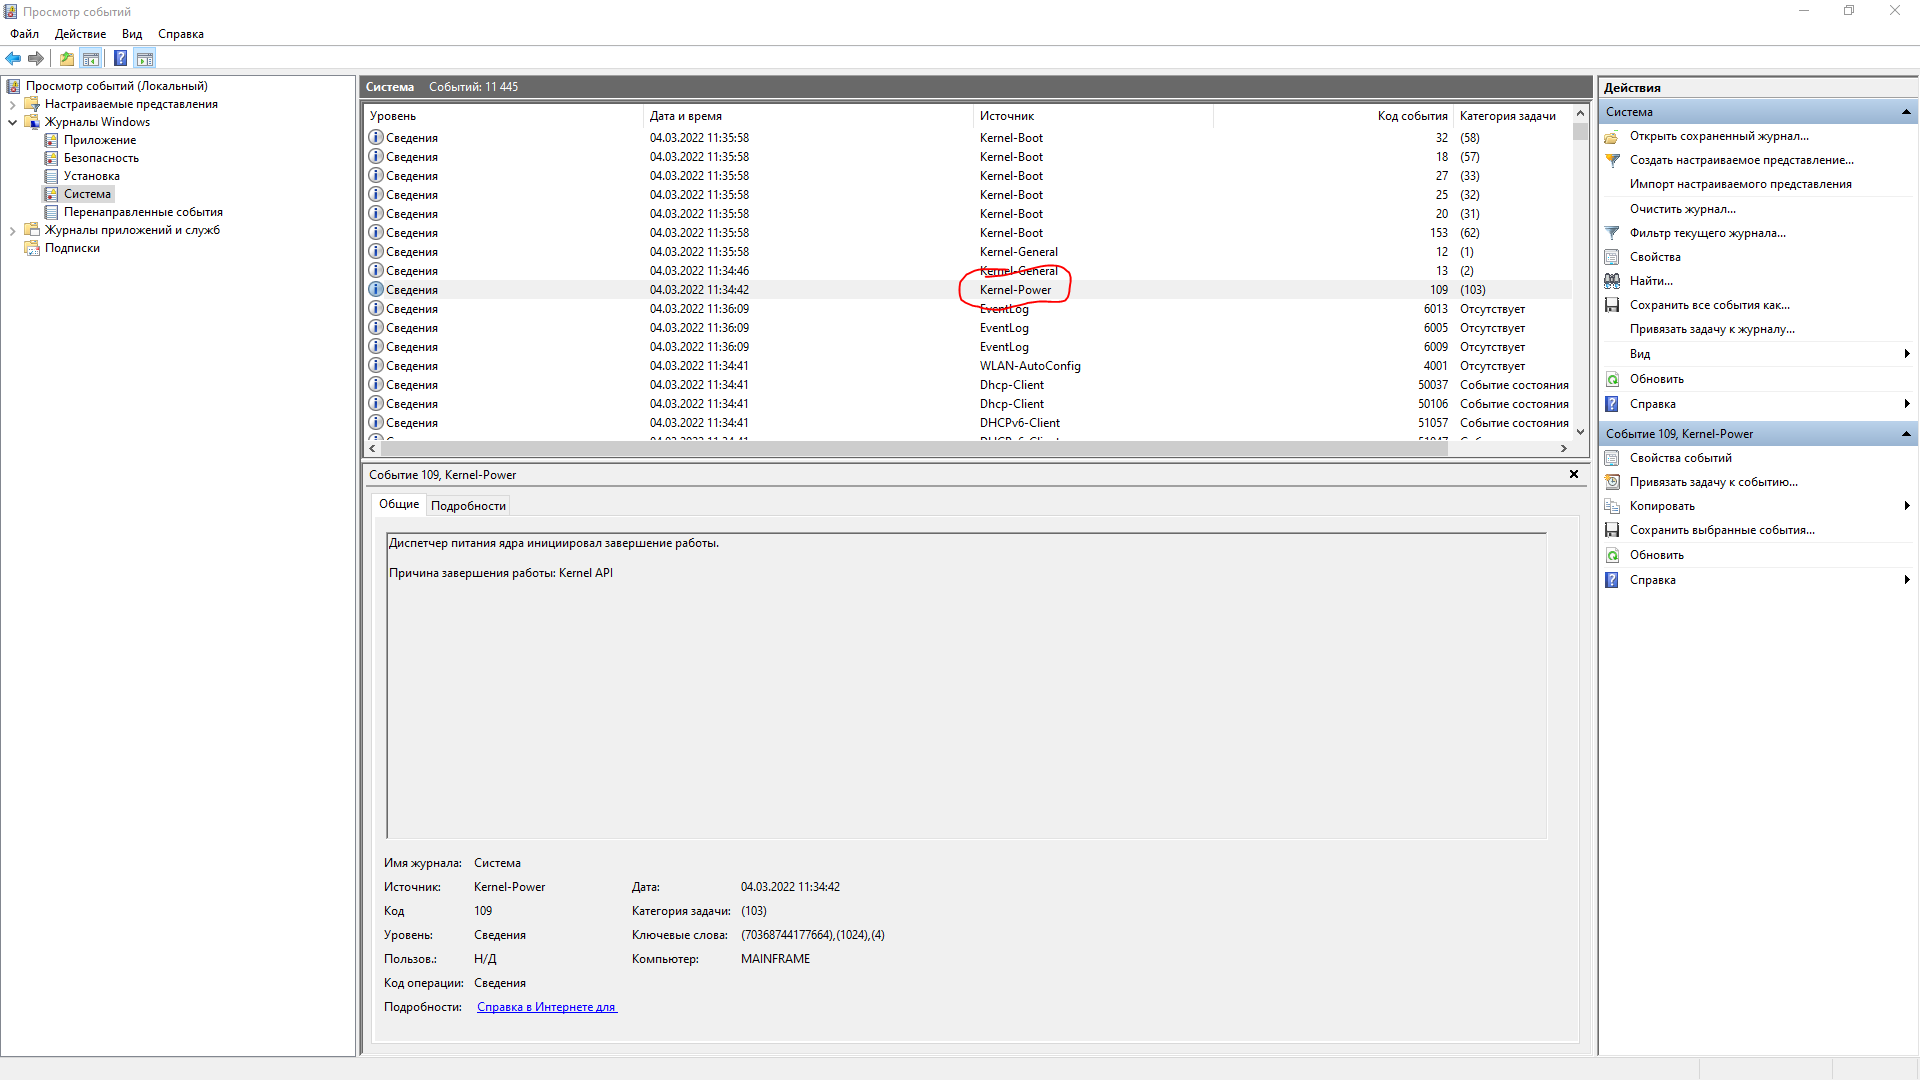
Task: Open Справка submenu arrow under Событие 109
Action: click(1907, 580)
